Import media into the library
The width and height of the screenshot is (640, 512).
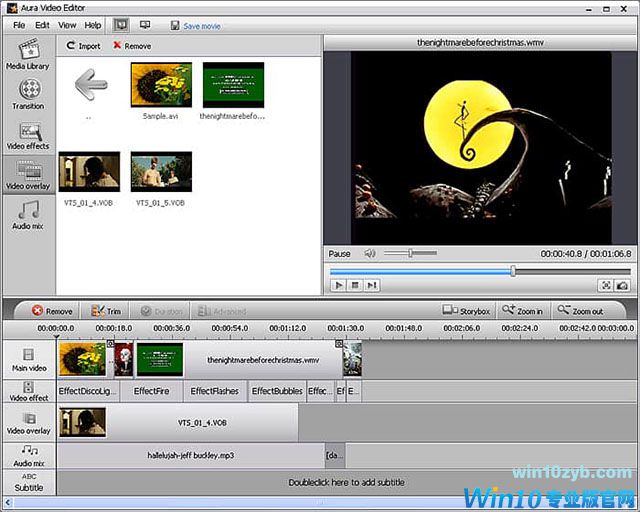(x=83, y=46)
